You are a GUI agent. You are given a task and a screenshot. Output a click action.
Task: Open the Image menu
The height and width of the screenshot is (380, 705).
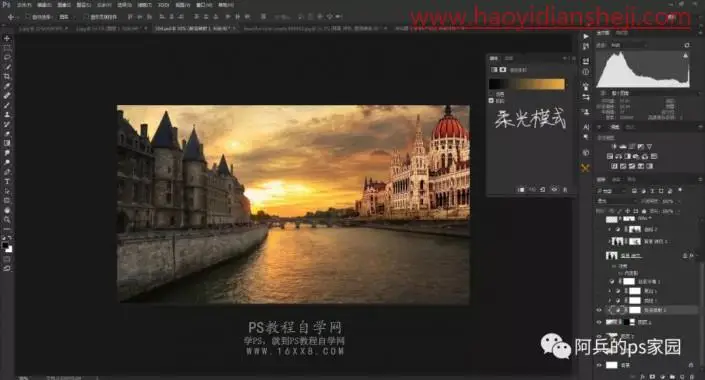(x=64, y=5)
